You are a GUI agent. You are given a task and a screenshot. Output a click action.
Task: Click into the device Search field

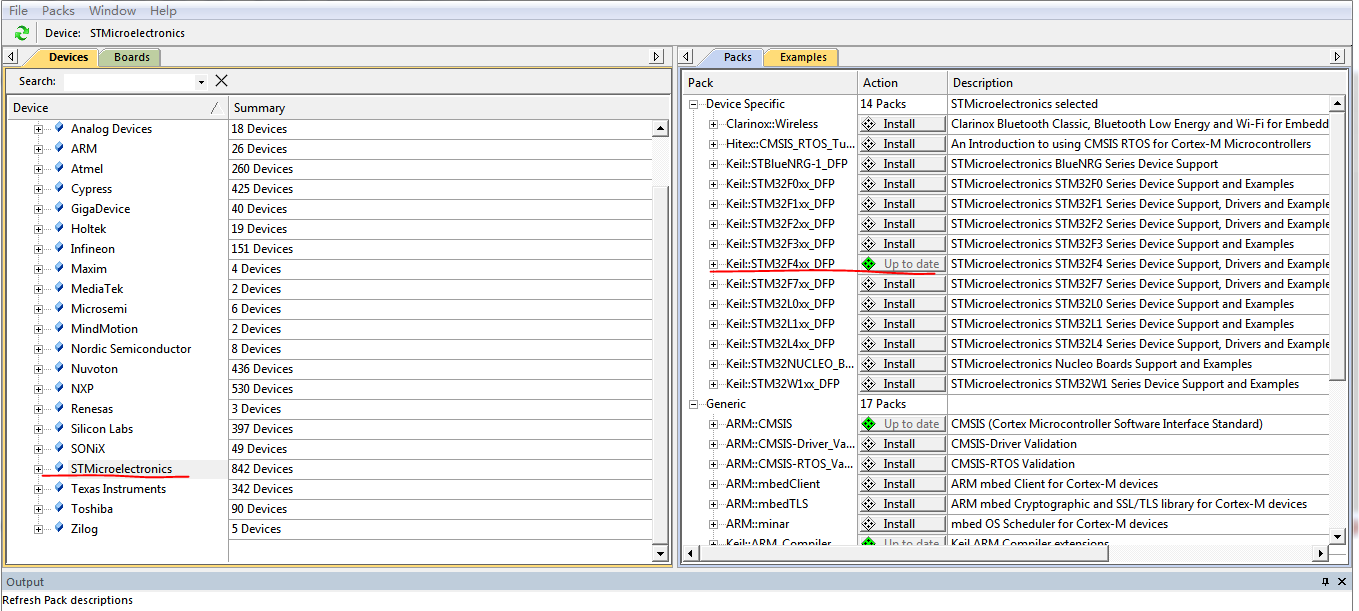tap(128, 82)
